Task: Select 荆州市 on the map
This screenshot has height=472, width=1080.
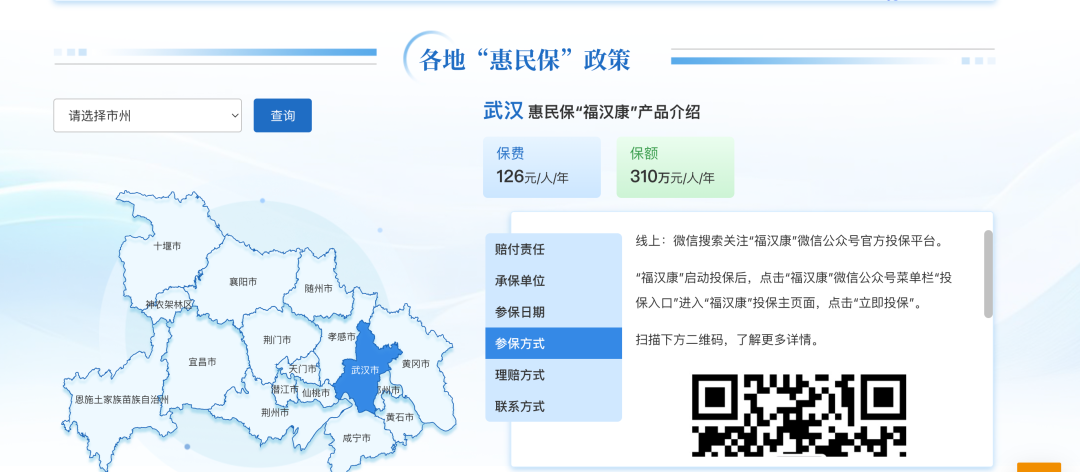Action: (x=275, y=413)
